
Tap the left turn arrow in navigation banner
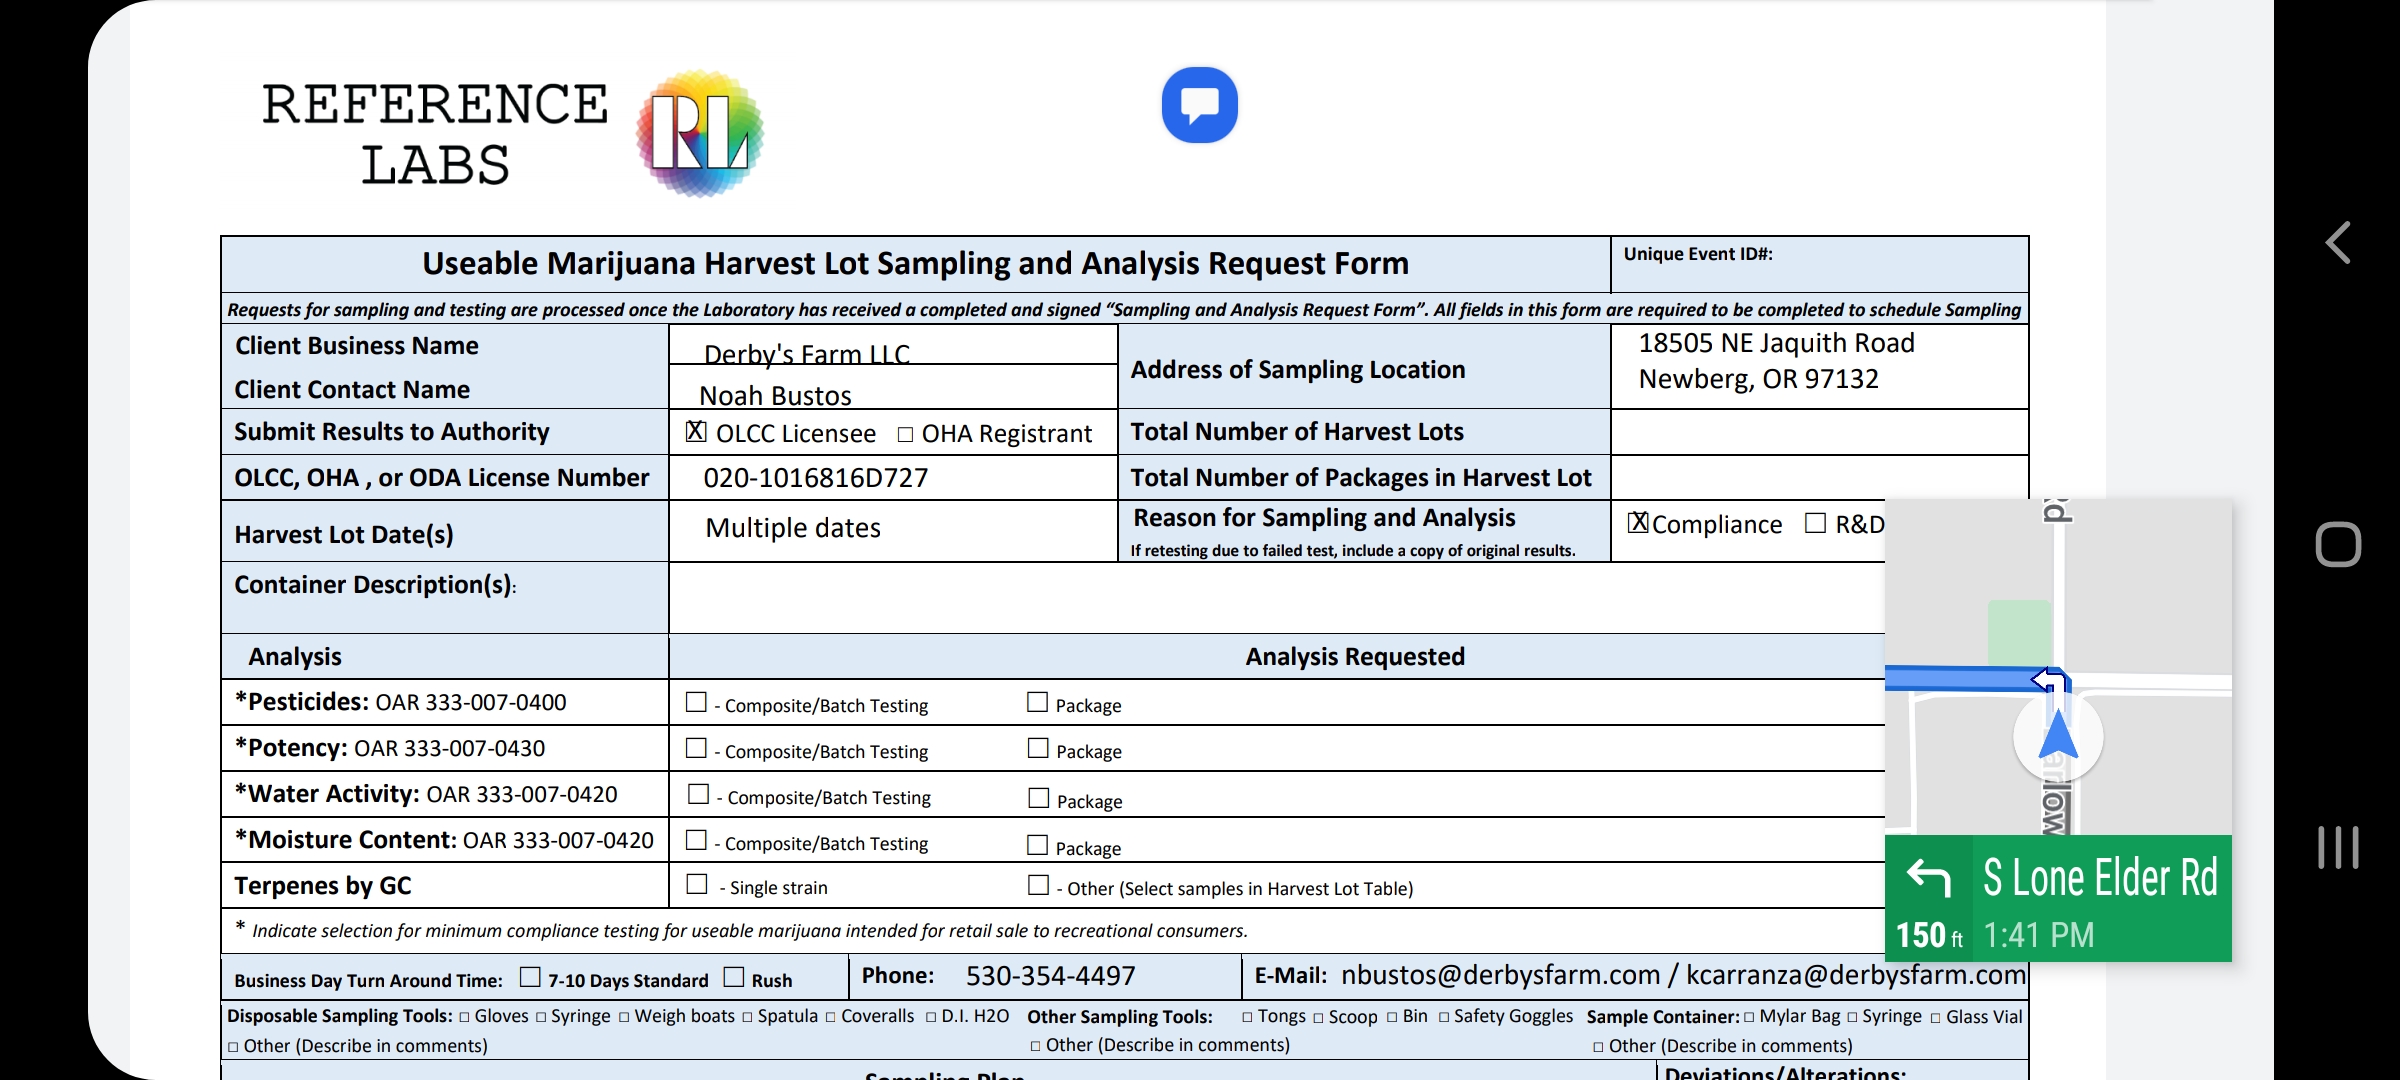1928,877
